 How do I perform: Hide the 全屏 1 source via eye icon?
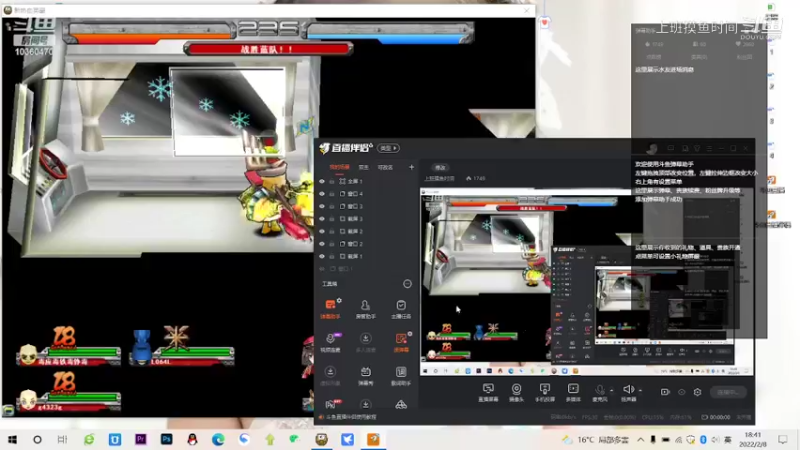tap(322, 181)
